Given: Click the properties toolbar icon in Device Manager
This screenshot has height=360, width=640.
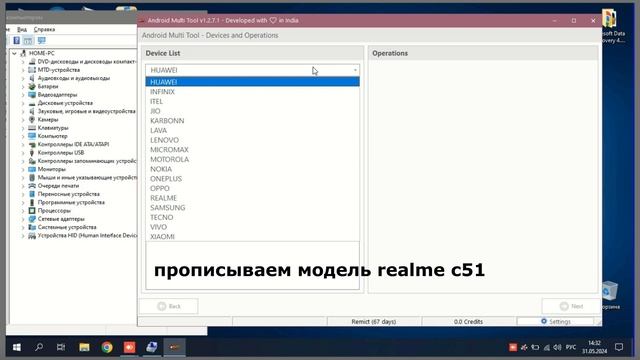Looking at the screenshot, I should pos(16,40).
